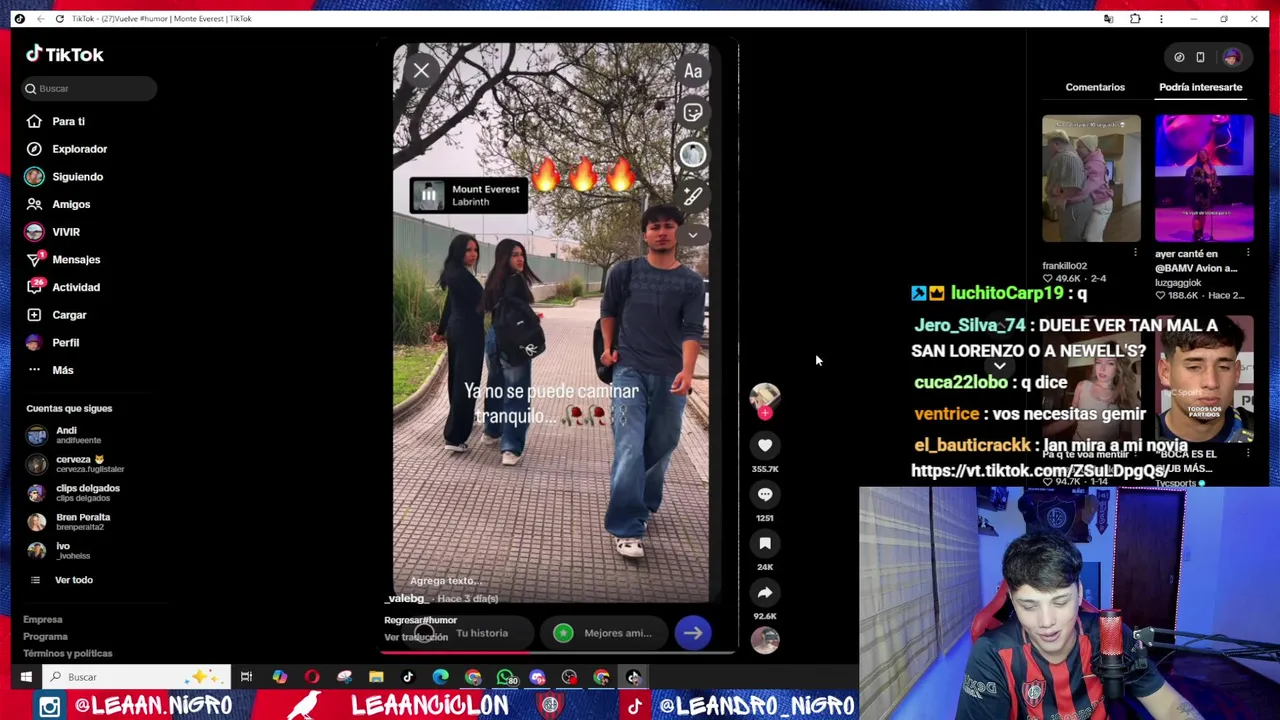Open Perfil in the sidebar

(x=65, y=343)
